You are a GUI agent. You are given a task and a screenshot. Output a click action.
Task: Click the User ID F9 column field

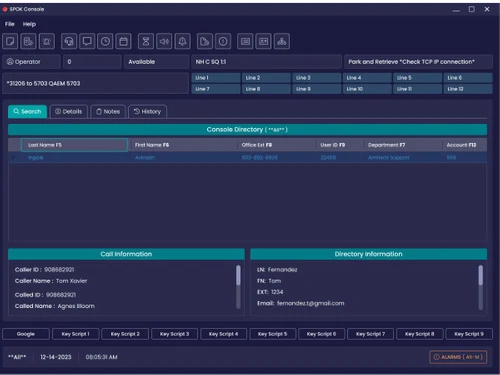point(339,145)
